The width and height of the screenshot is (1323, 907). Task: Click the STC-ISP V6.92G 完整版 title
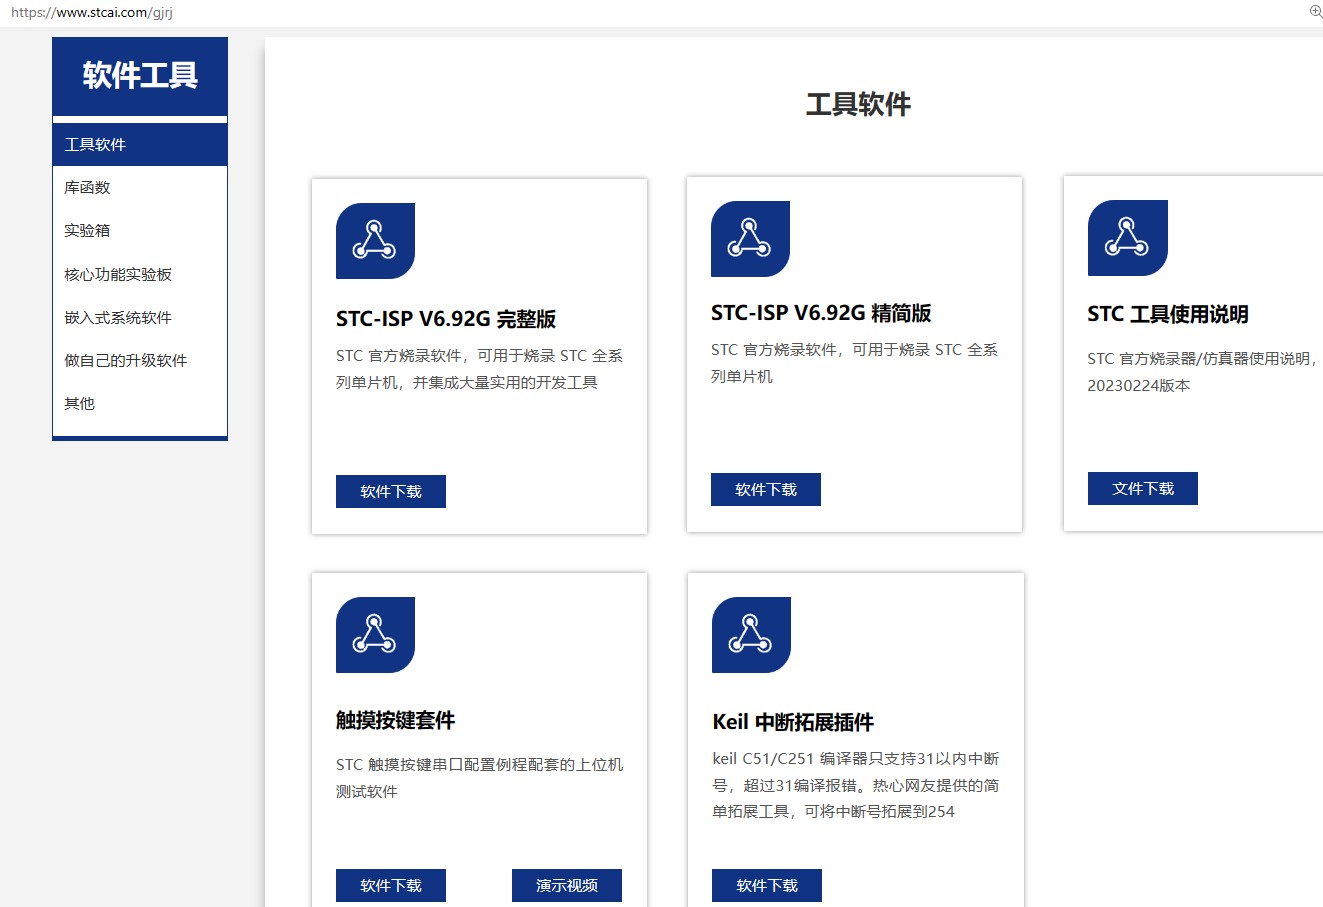[x=446, y=319]
